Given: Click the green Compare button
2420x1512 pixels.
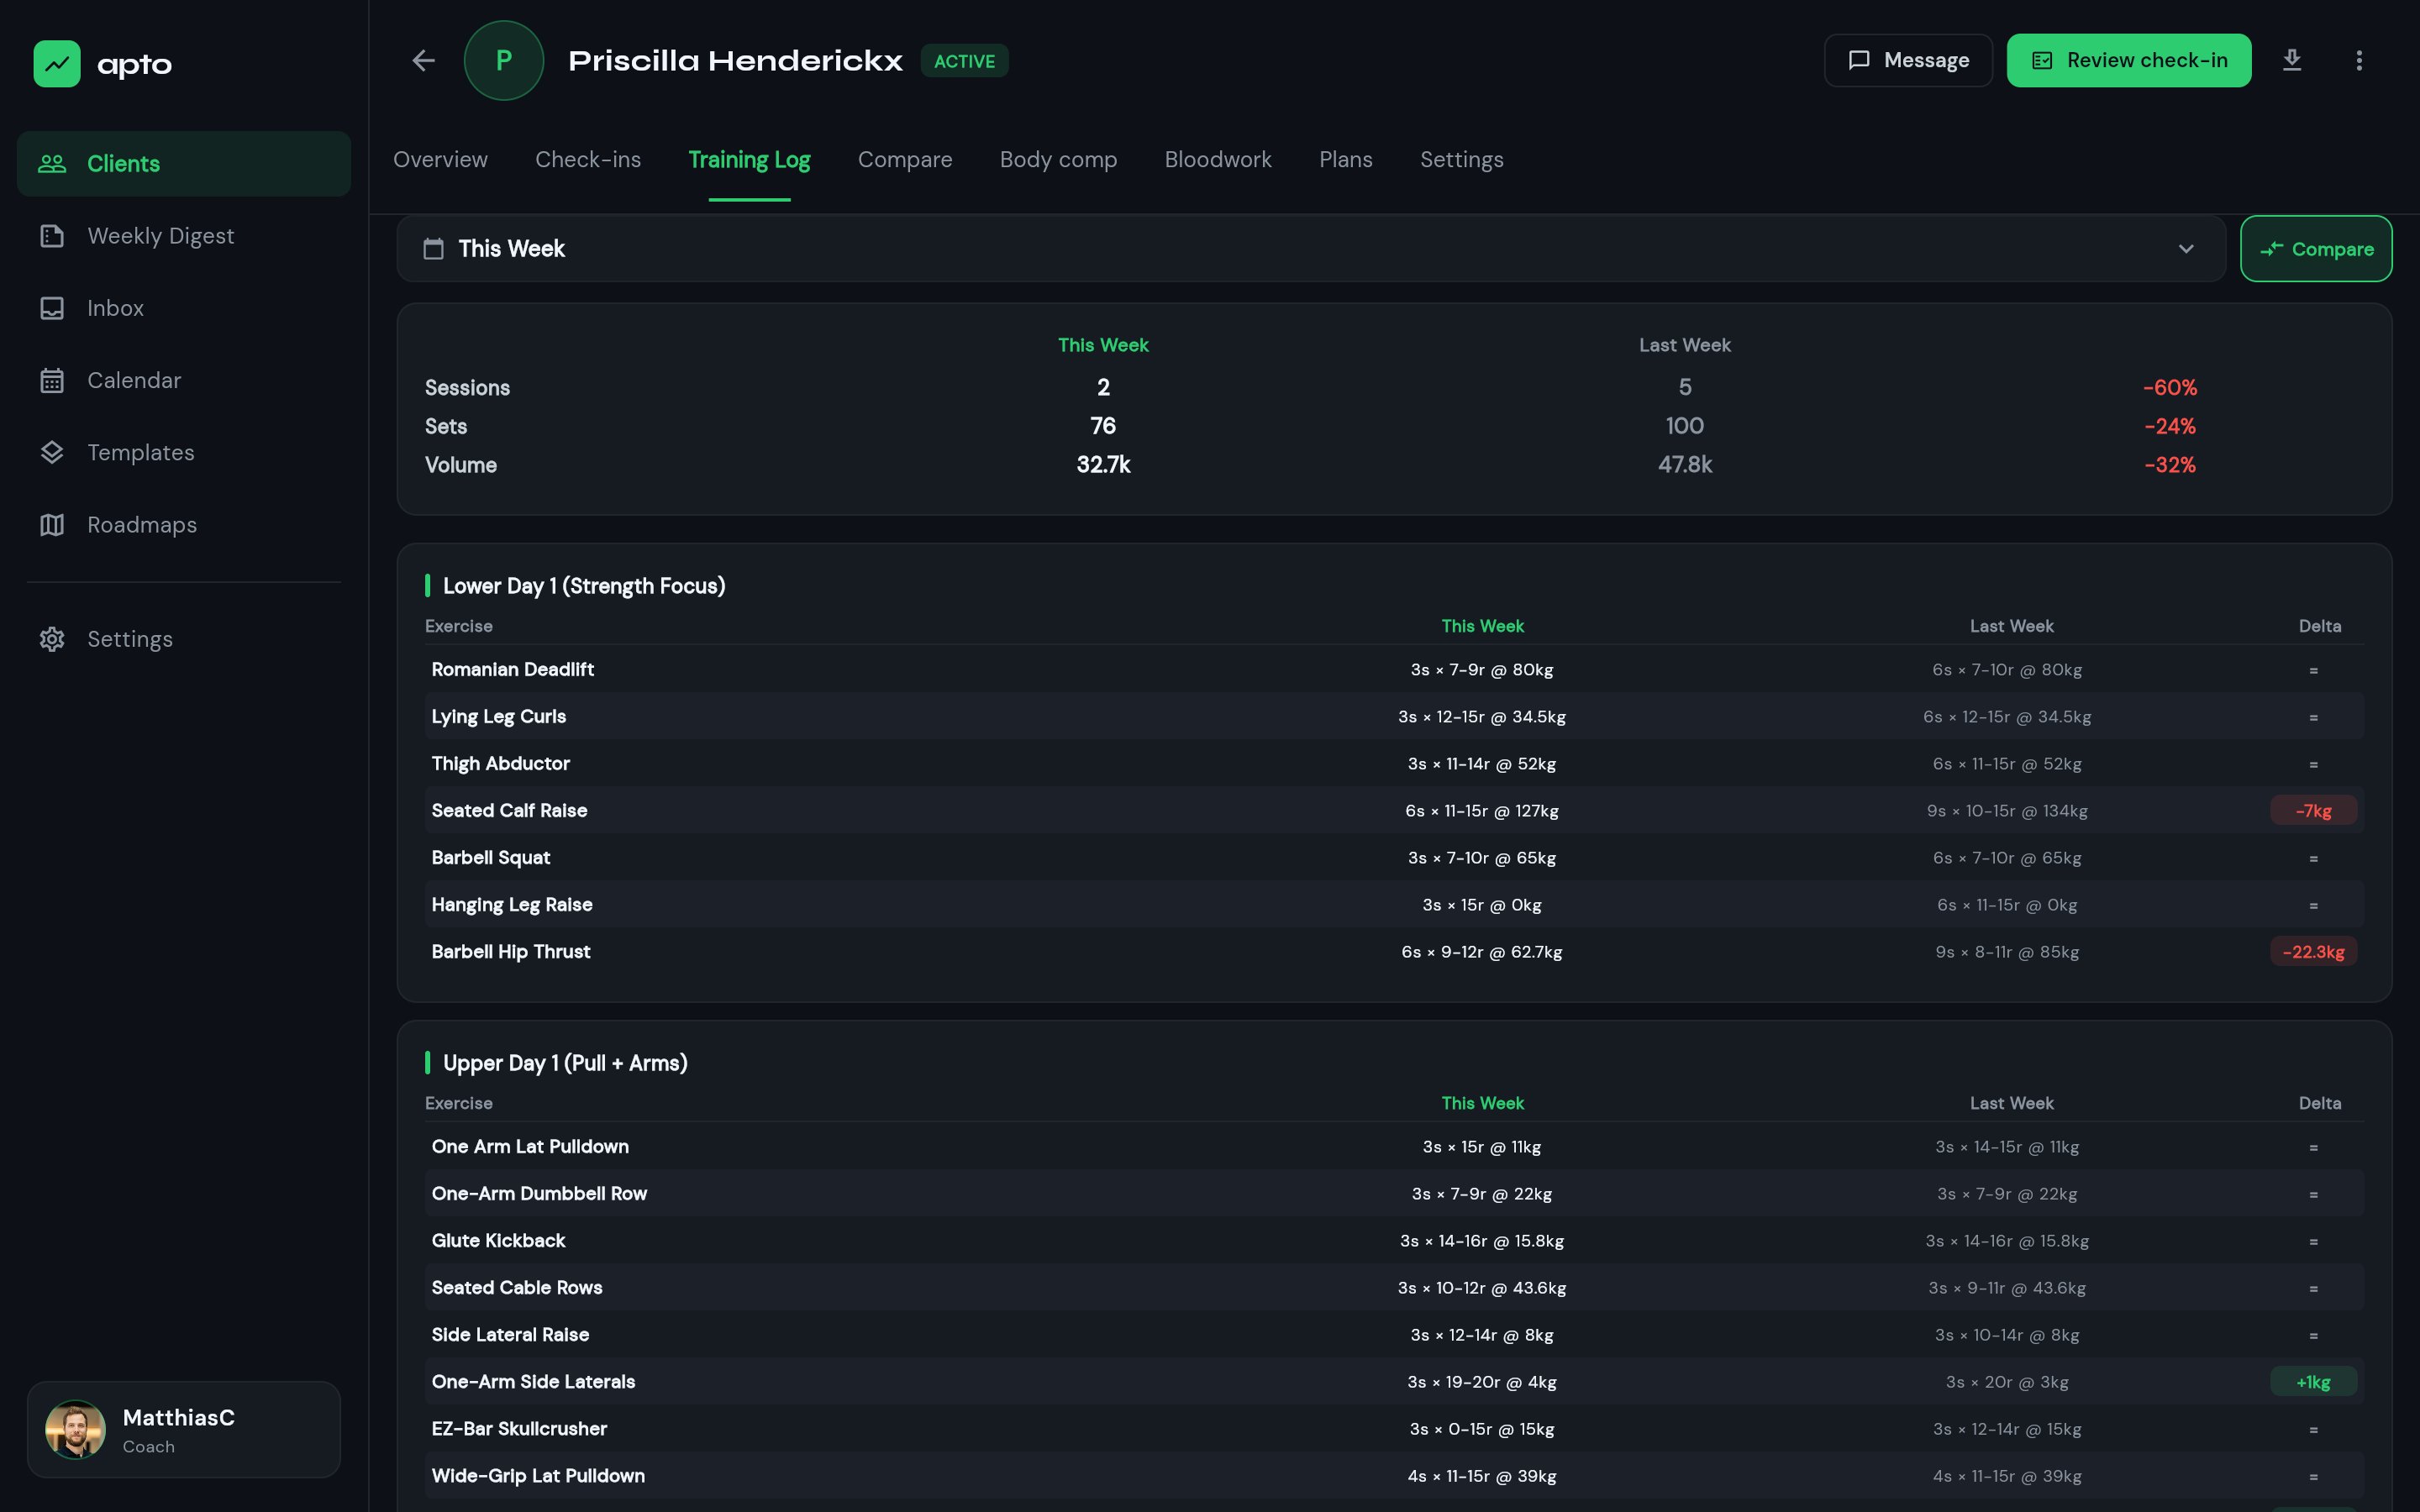Looking at the screenshot, I should (2315, 249).
